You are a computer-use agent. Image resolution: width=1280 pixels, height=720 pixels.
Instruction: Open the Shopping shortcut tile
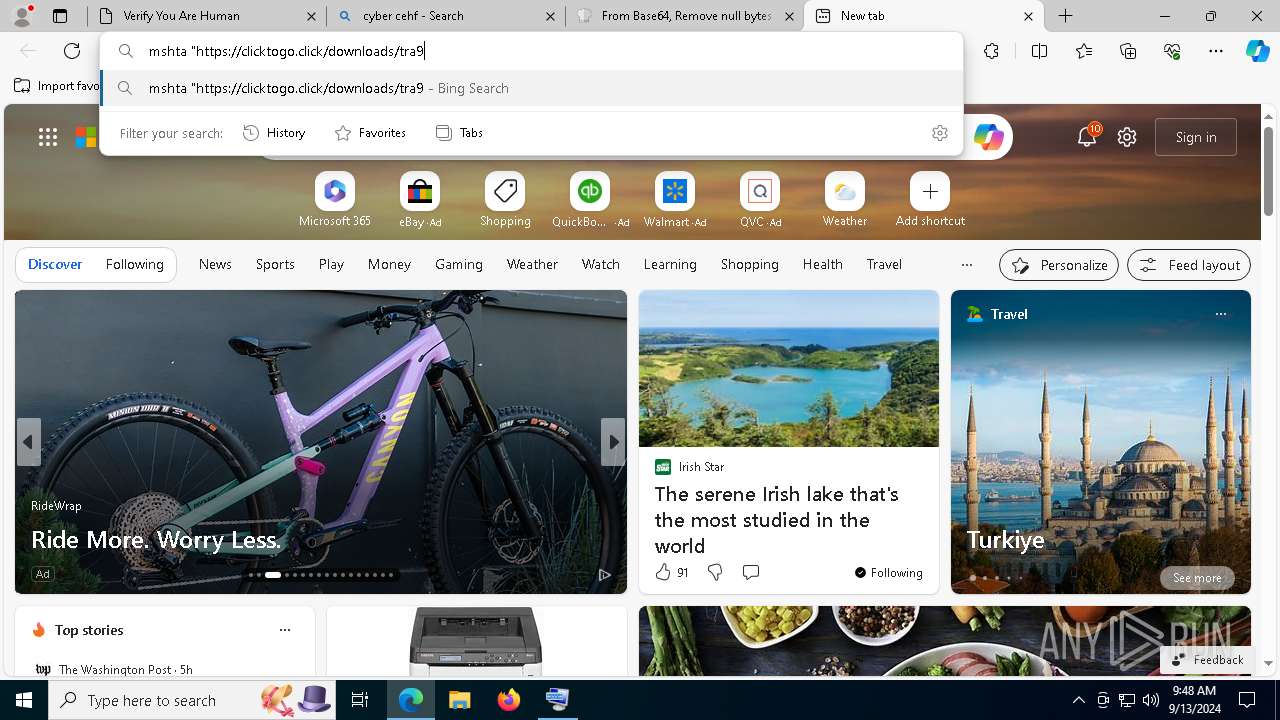pos(505,200)
